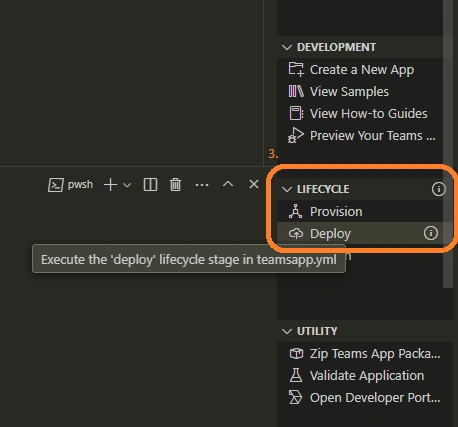Open terminal more actions ellipsis menu

pos(202,185)
